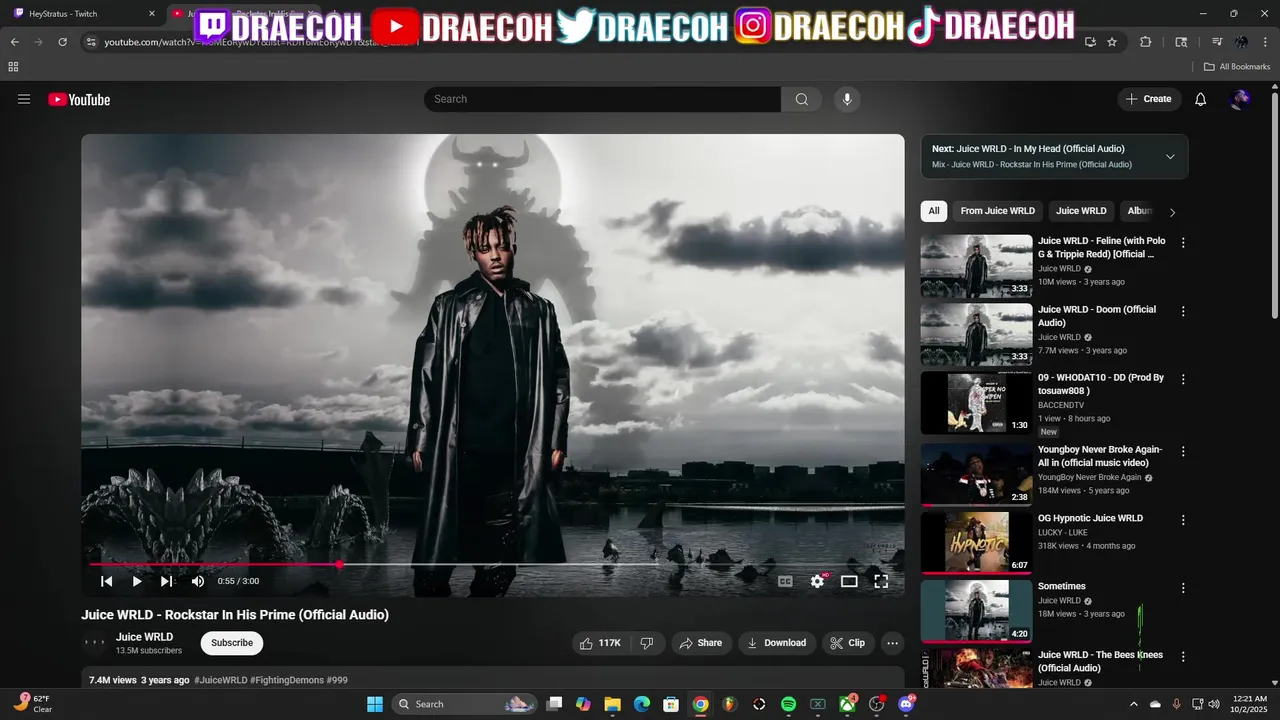Dislike this video
1280x720 pixels.
(x=647, y=643)
